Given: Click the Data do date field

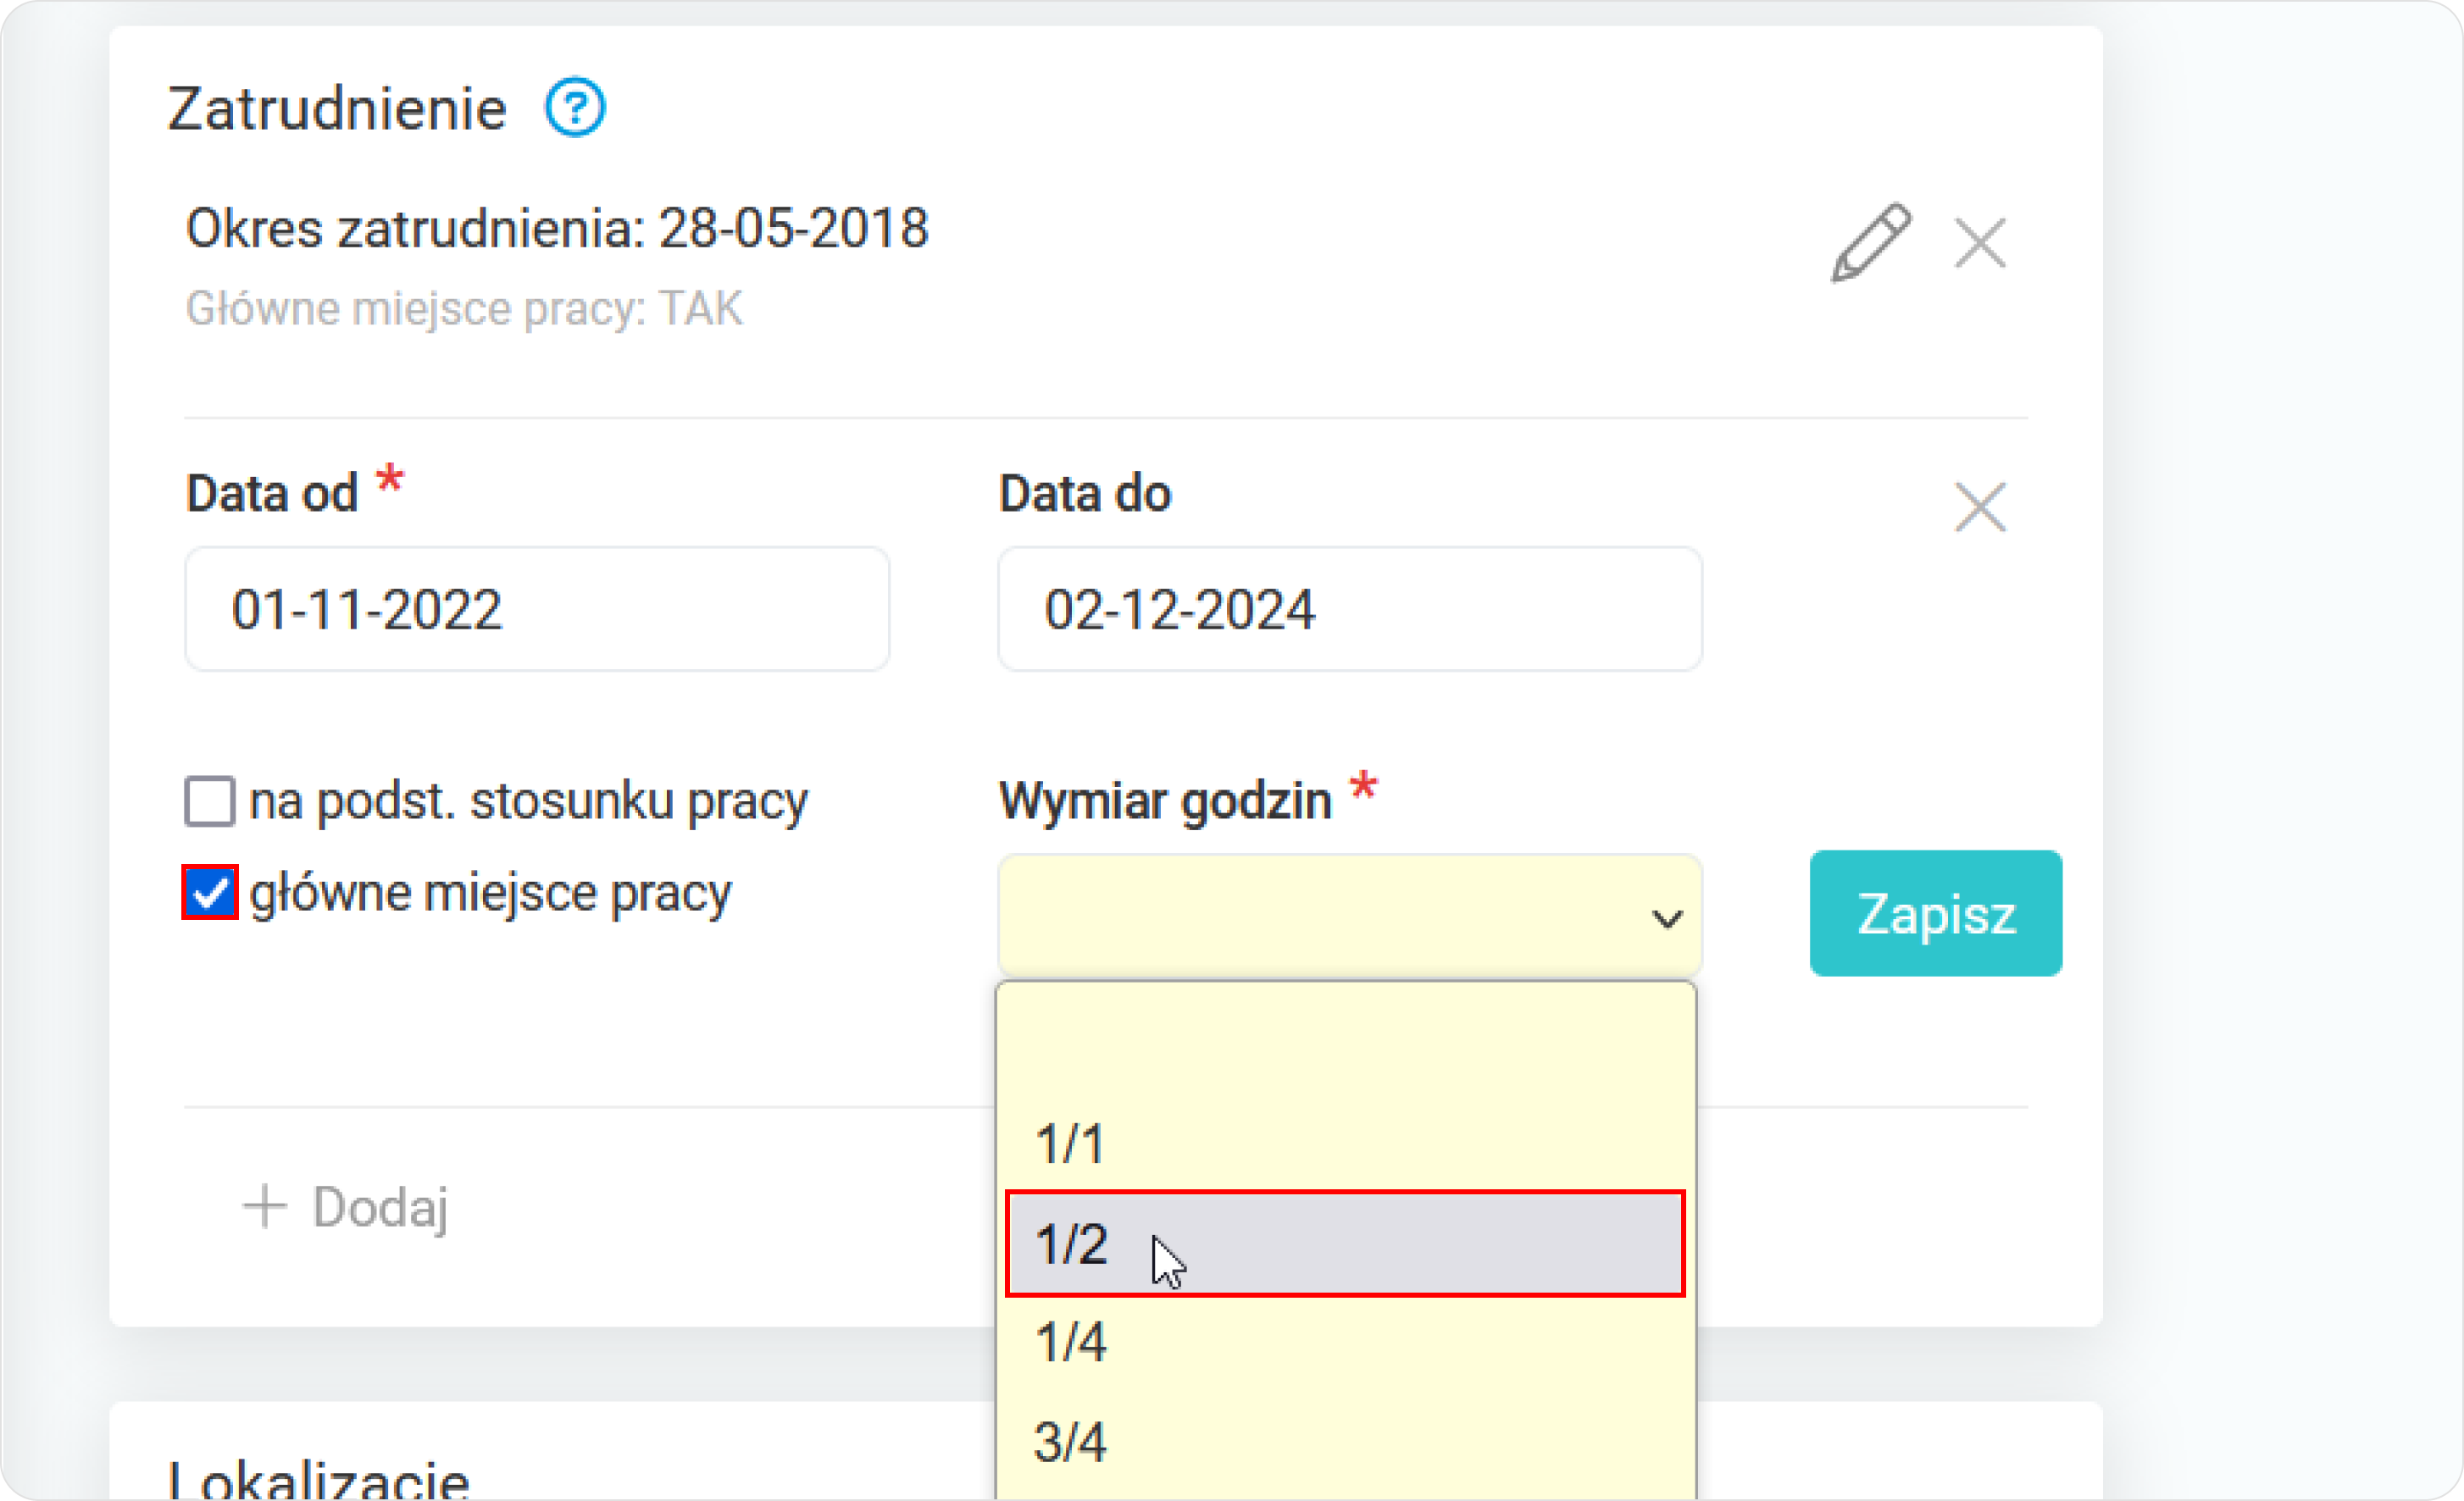Looking at the screenshot, I should point(1350,609).
